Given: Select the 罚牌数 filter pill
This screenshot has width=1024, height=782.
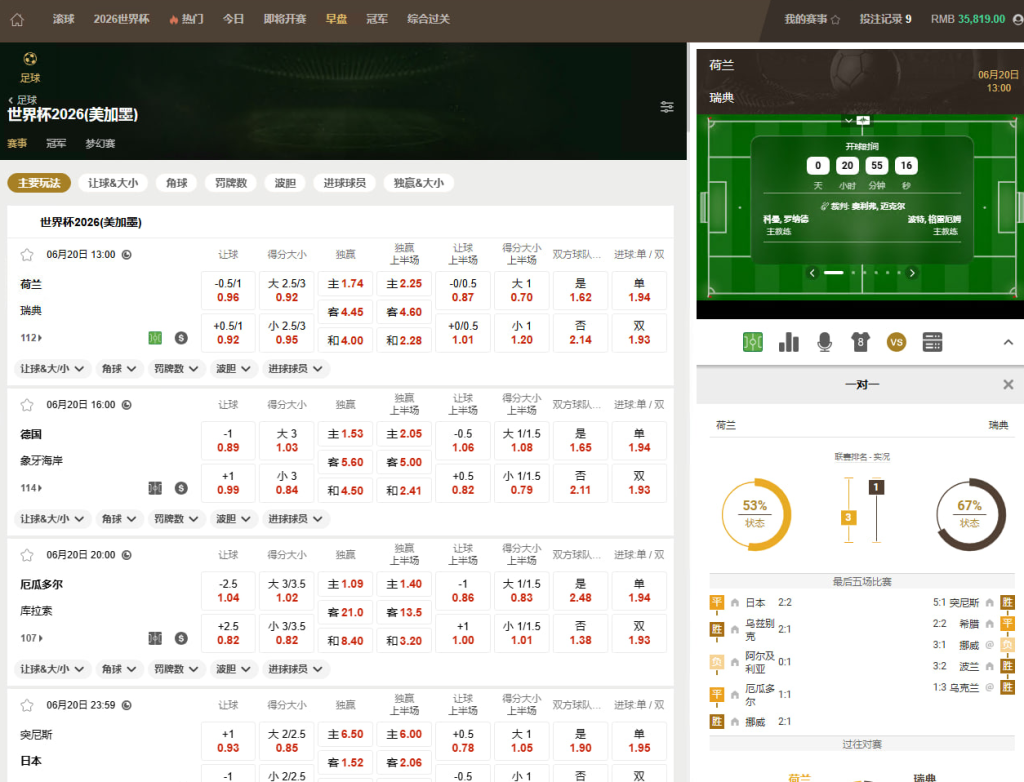Looking at the screenshot, I should point(231,183).
